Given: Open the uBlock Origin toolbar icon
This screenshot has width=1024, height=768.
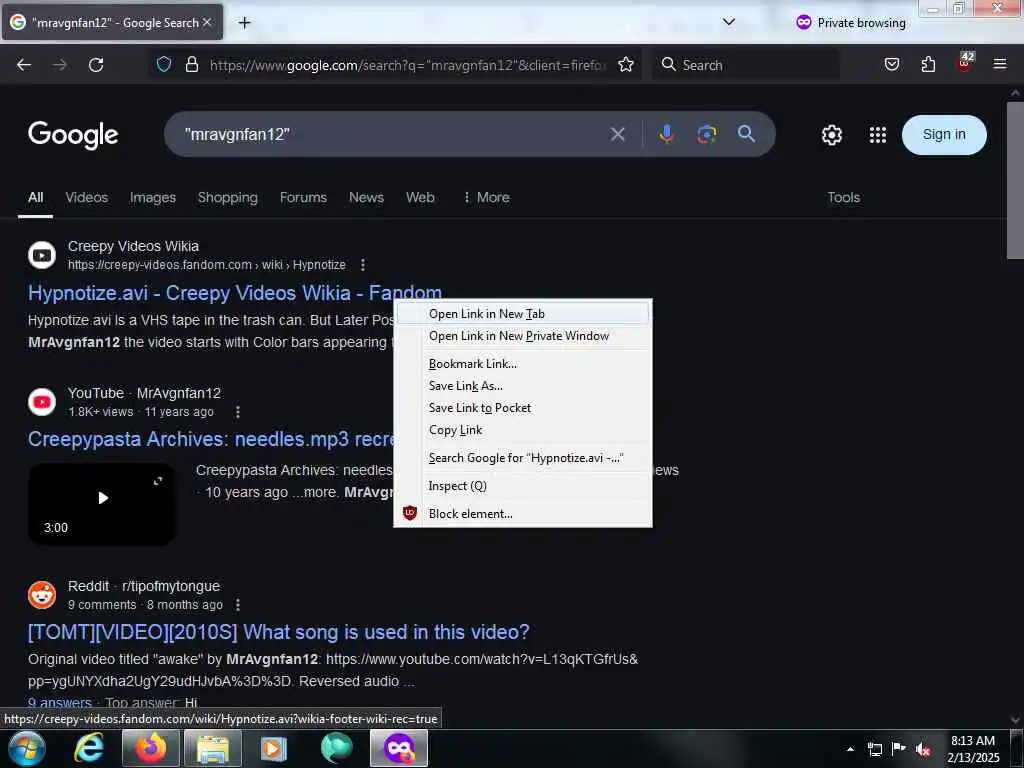Looking at the screenshot, I should (965, 63).
